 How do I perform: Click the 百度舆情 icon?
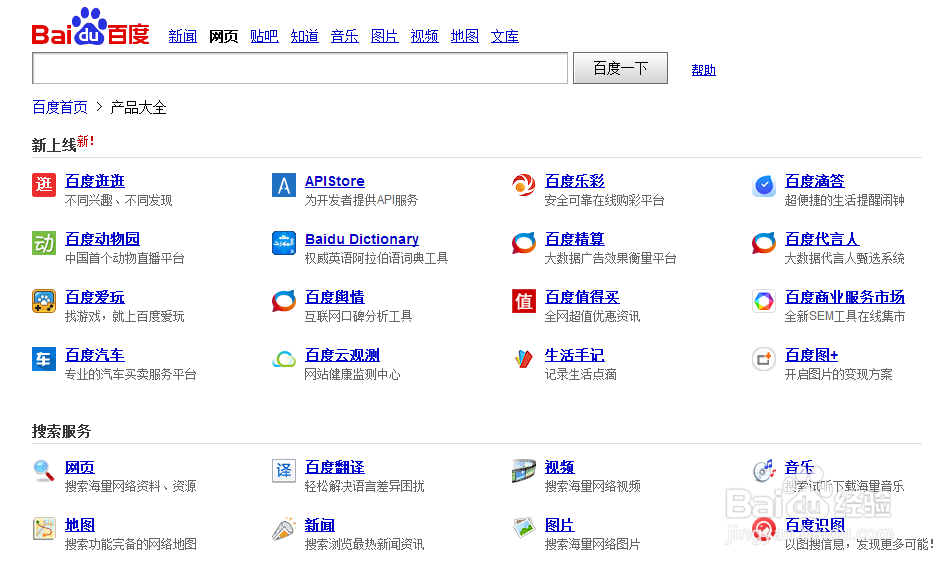pos(284,301)
